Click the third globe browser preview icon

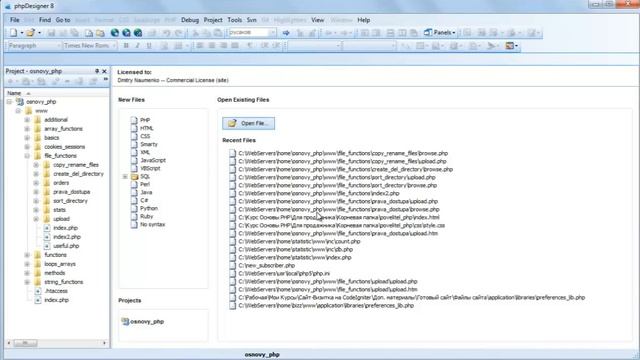point(138,33)
